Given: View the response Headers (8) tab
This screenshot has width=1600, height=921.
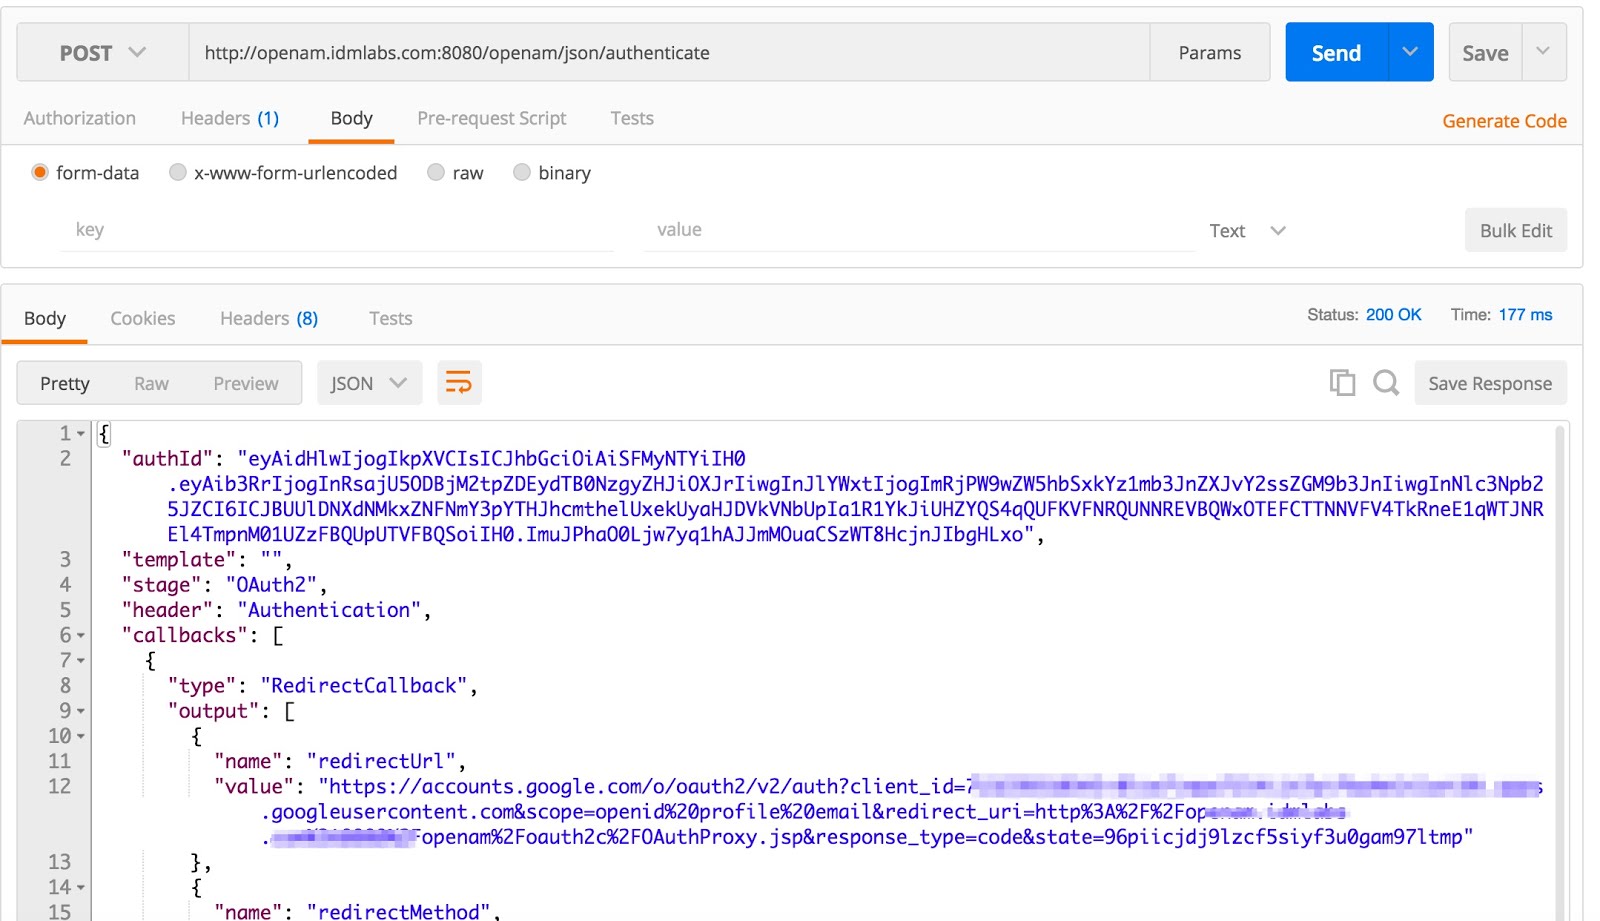Looking at the screenshot, I should click(x=267, y=318).
